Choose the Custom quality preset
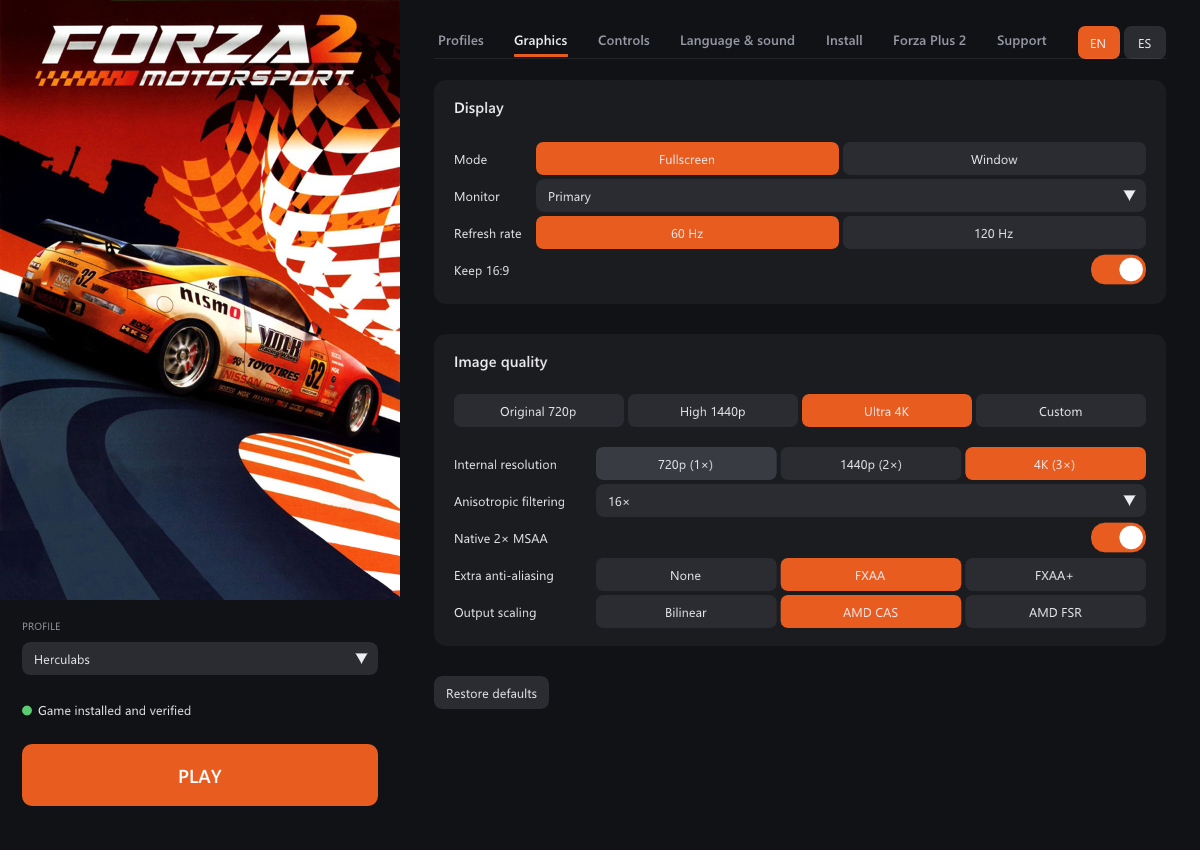This screenshot has width=1200, height=850. pyautogui.click(x=1061, y=411)
